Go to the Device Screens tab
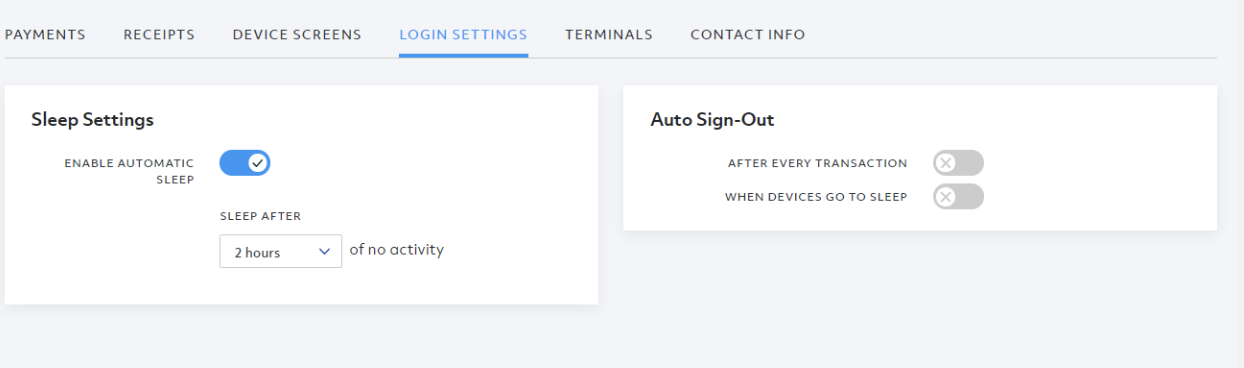1244x368 pixels. (297, 34)
